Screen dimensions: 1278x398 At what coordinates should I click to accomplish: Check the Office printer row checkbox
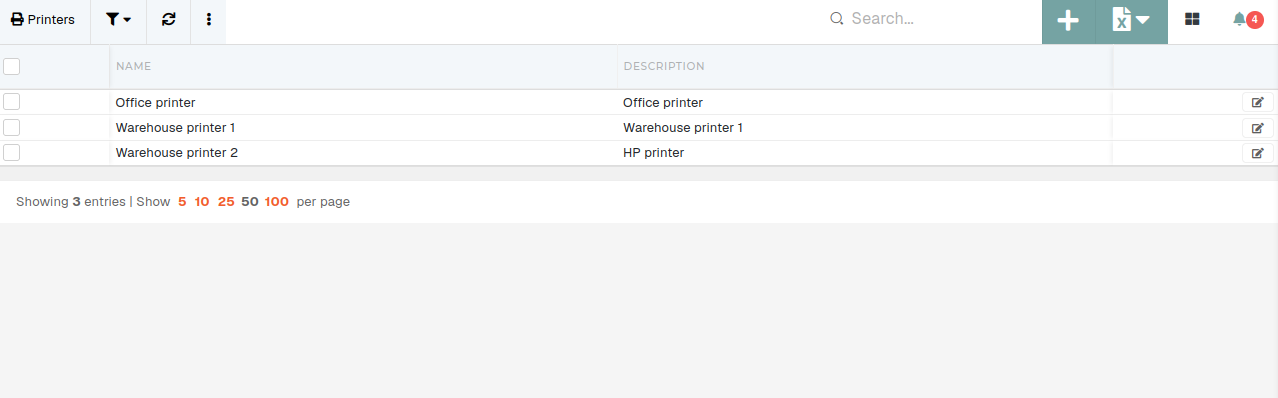click(x=12, y=102)
